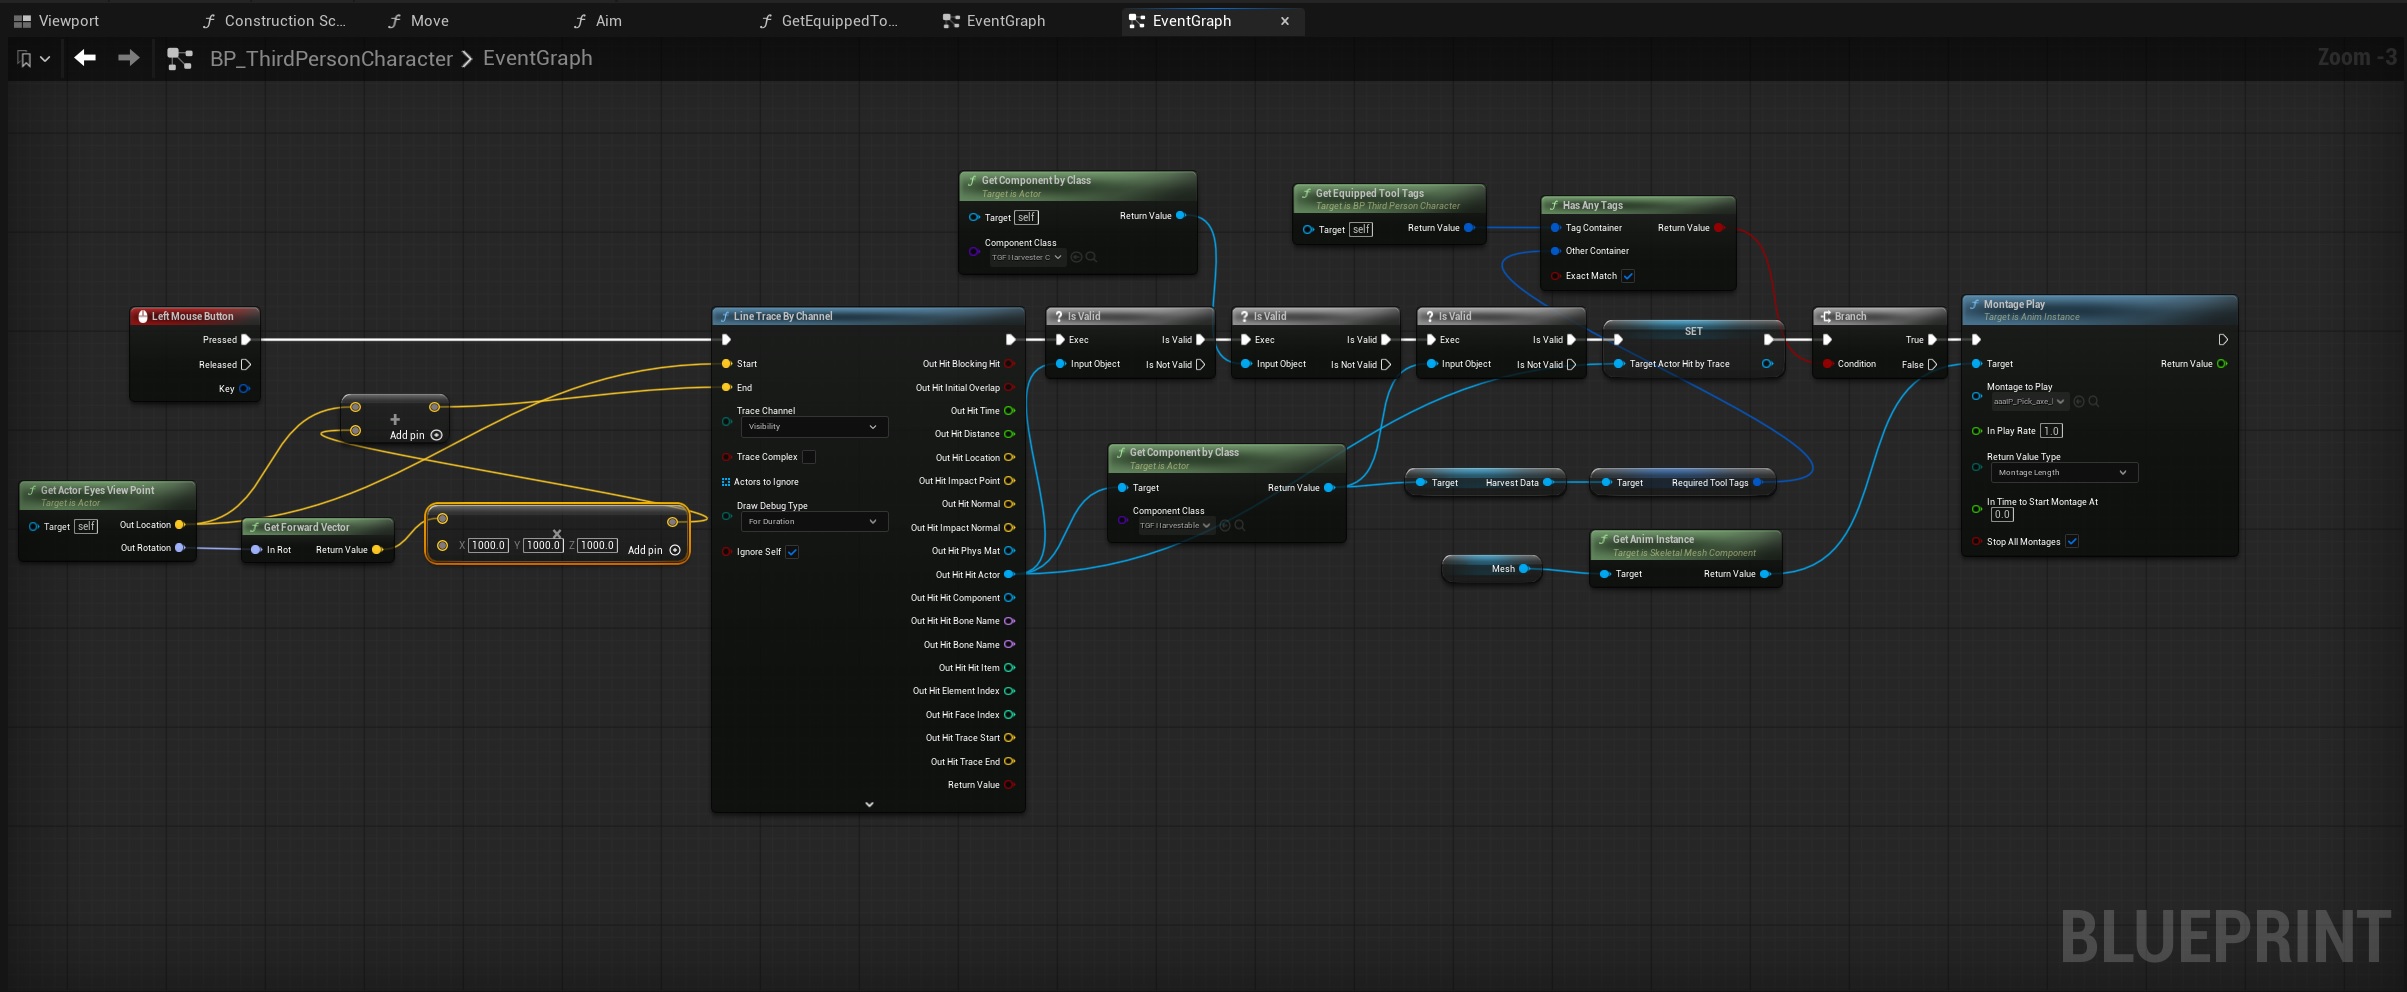Go forward with the right navigation arrow
The height and width of the screenshot is (992, 2407).
[129, 58]
